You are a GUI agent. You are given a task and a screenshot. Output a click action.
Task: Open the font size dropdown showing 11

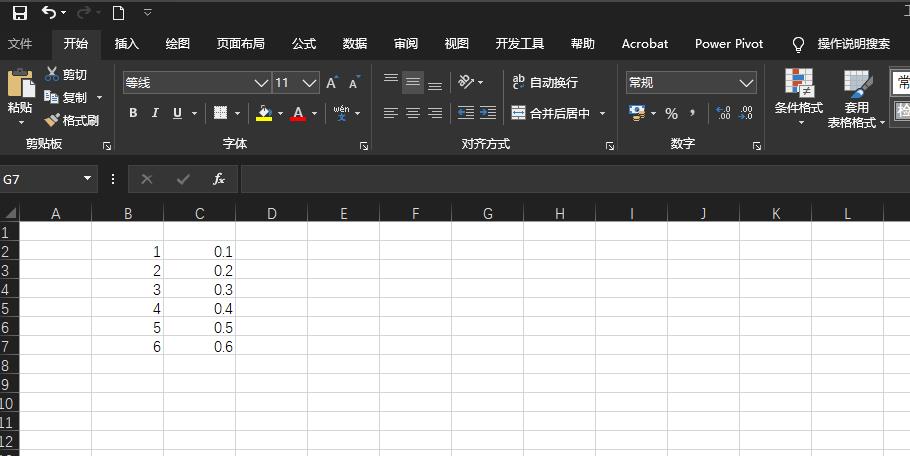click(310, 83)
